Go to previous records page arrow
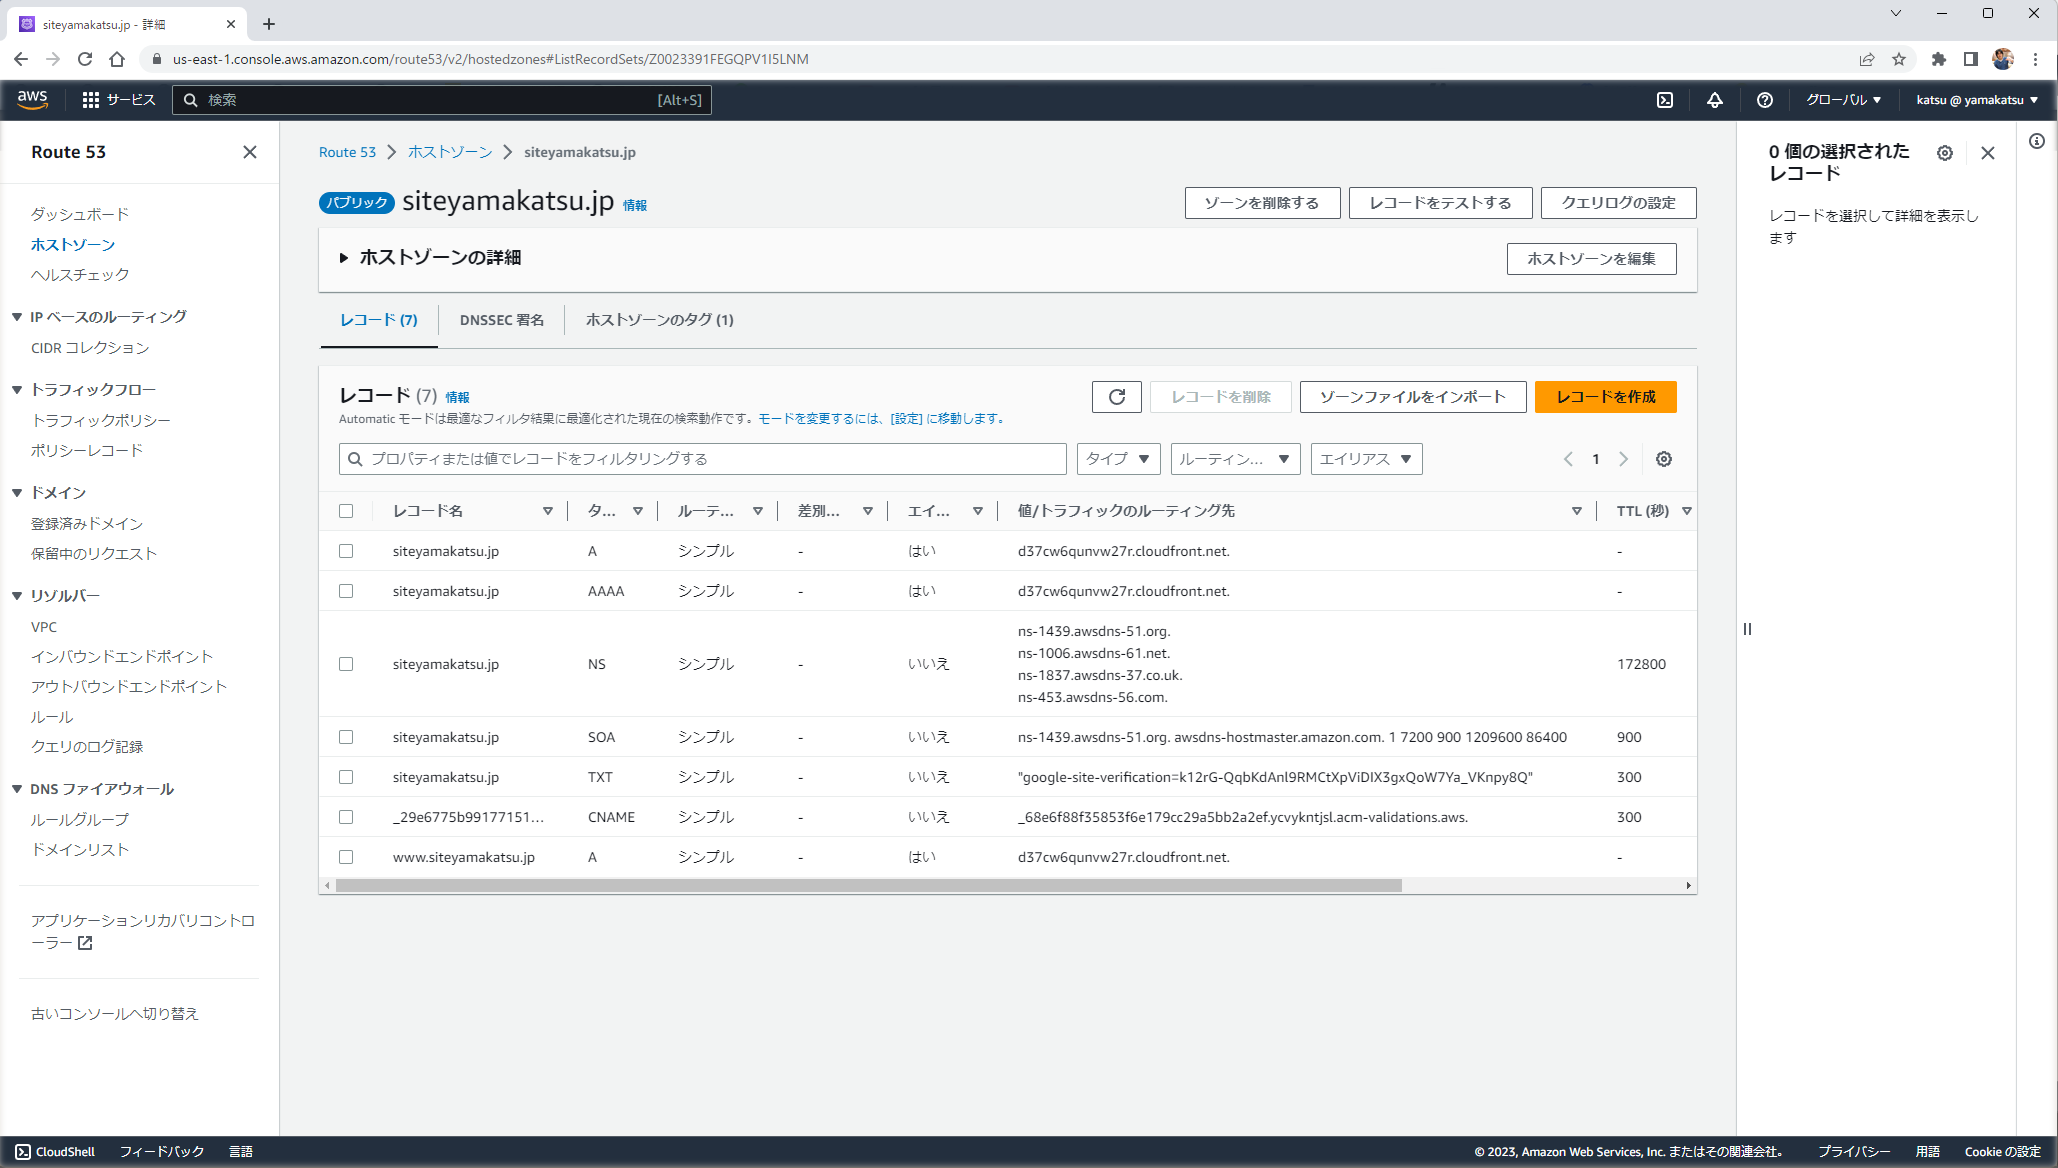Viewport: 2058px width, 1168px height. pyautogui.click(x=1568, y=459)
